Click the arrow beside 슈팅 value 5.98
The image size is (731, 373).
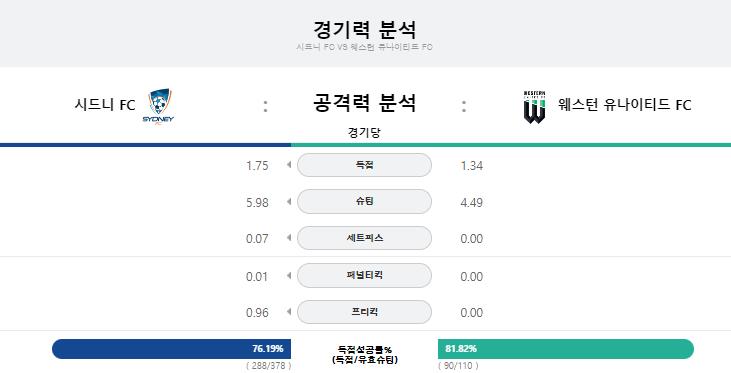coord(289,201)
